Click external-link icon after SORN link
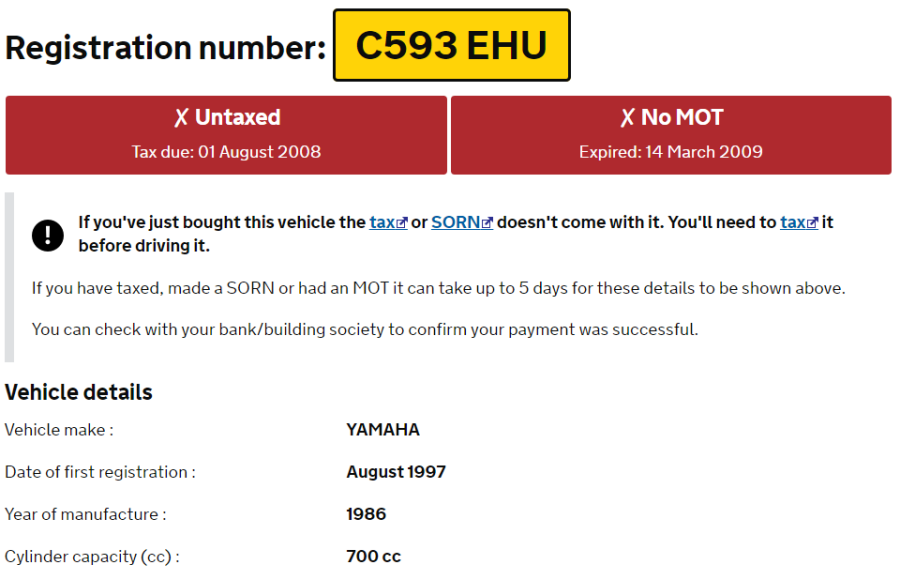900x580 pixels. [487, 223]
